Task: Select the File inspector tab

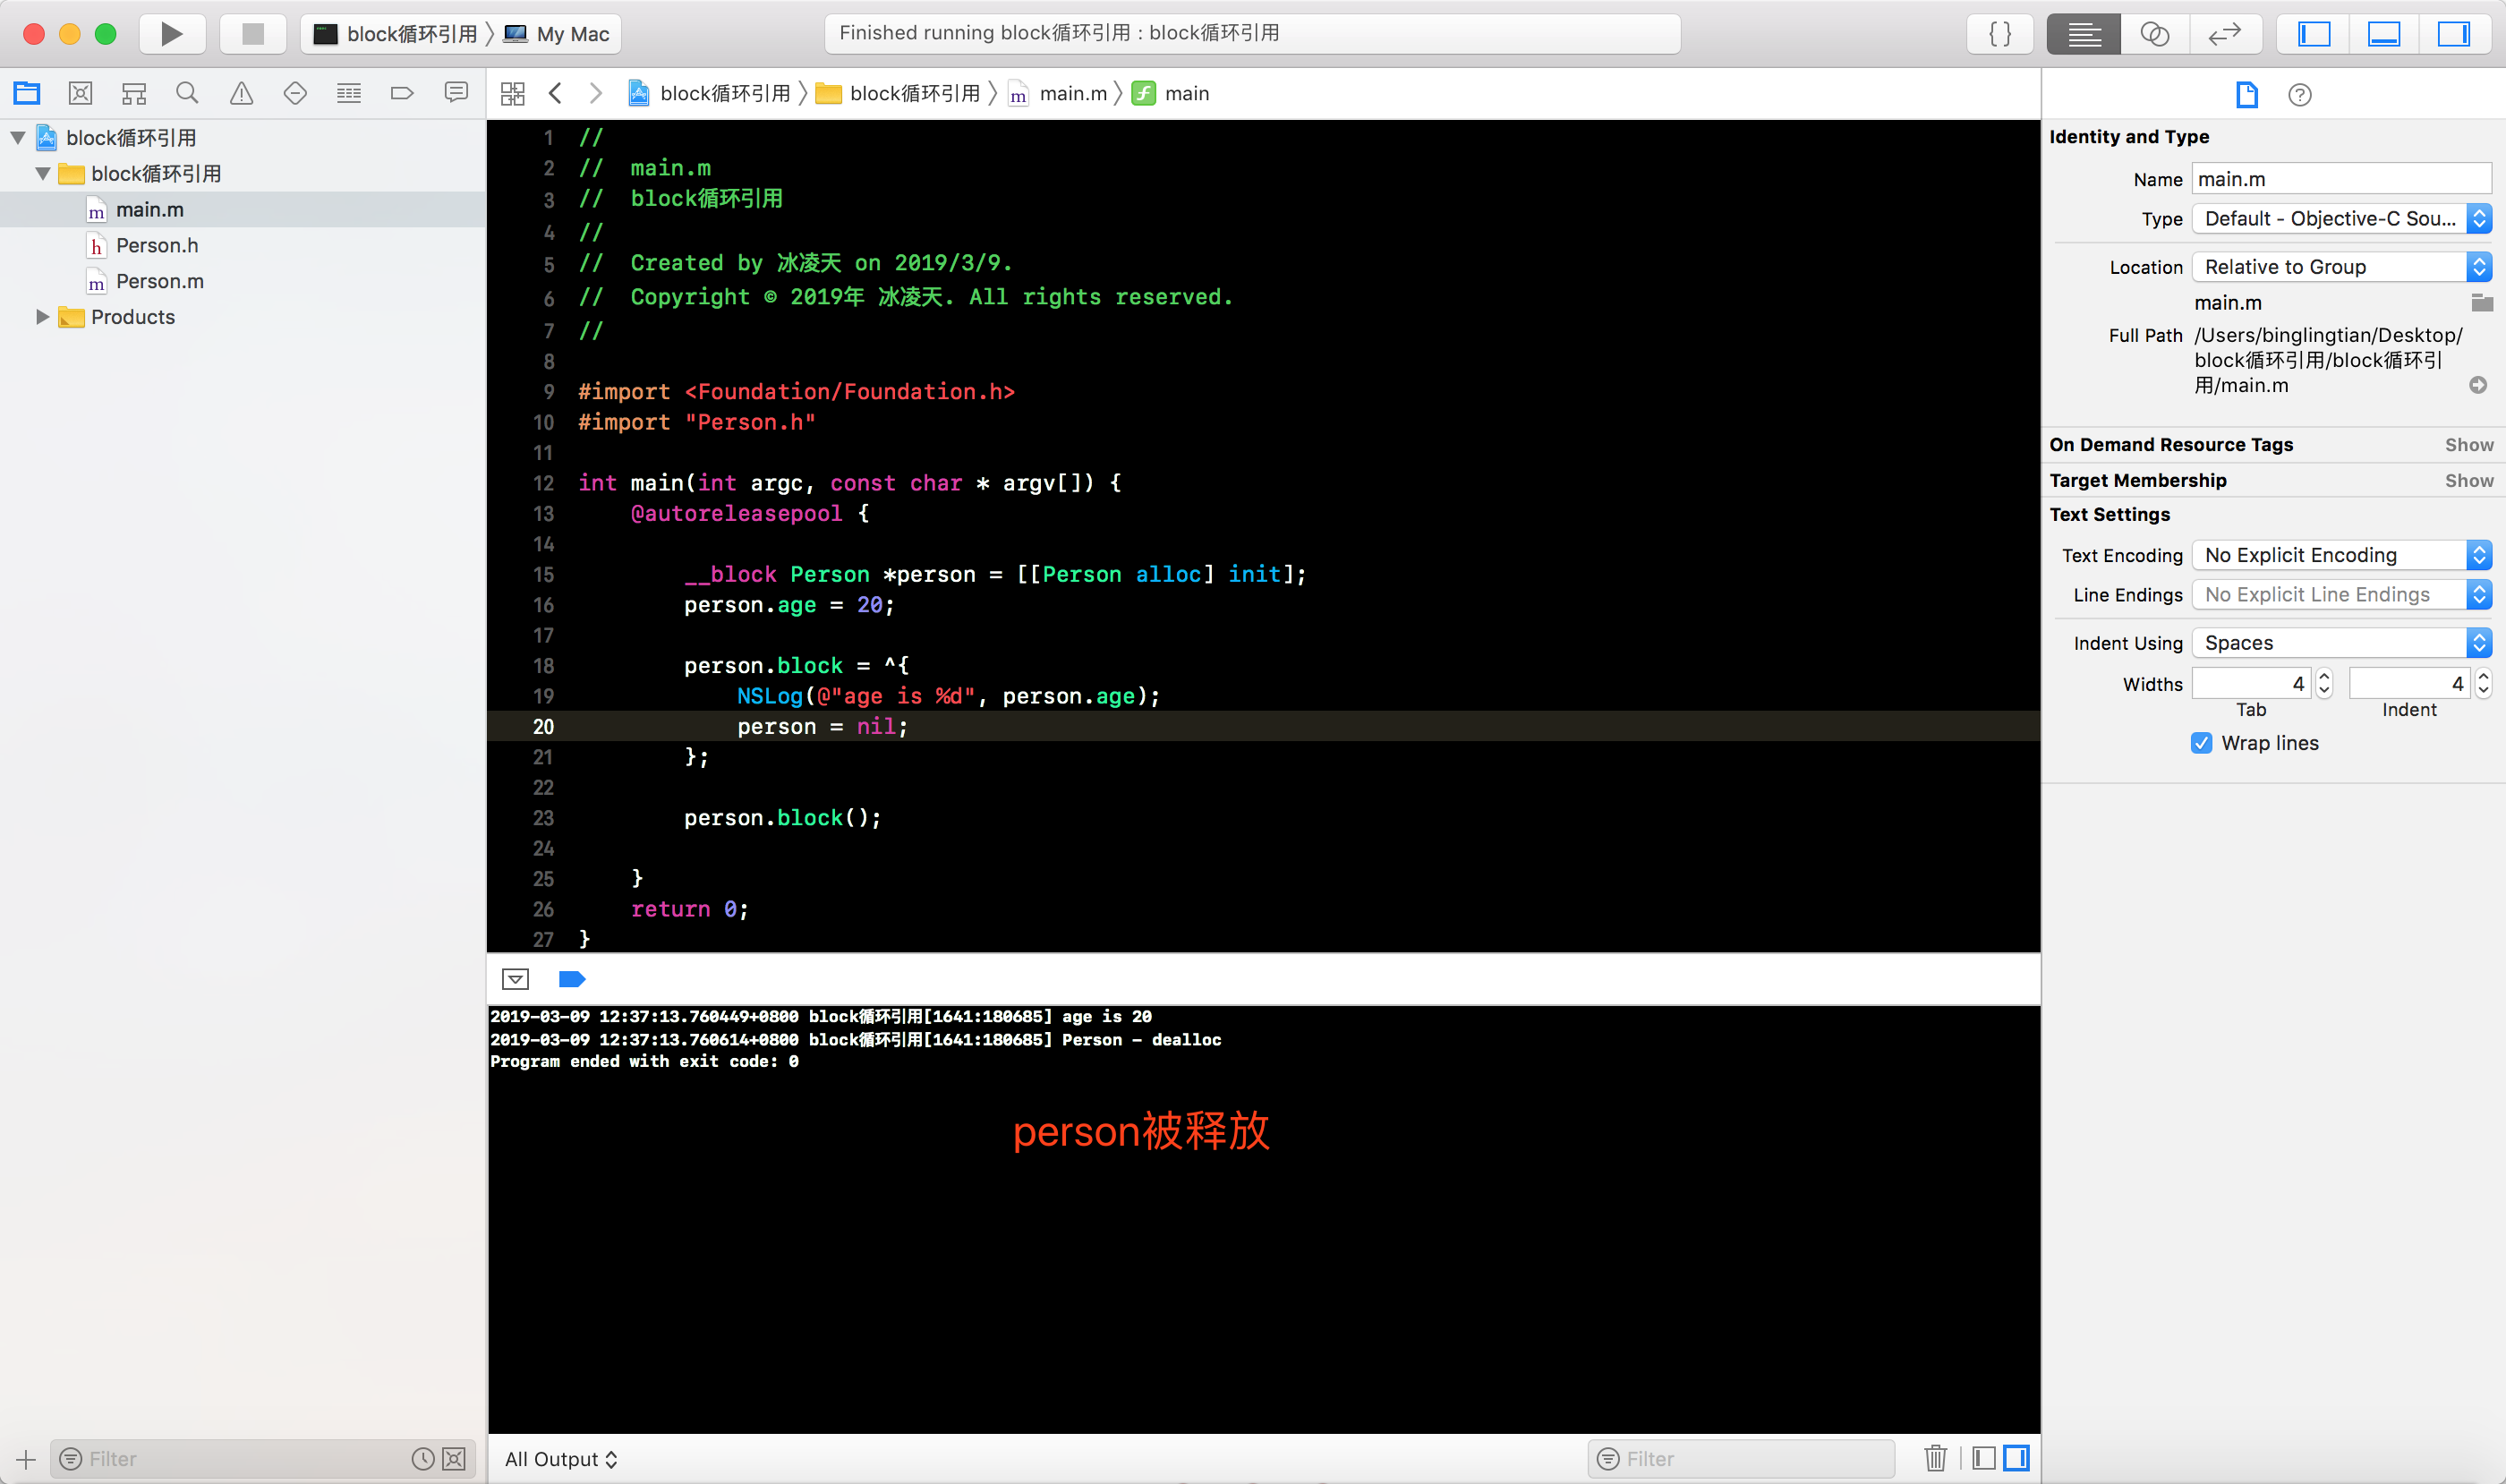Action: click(x=2247, y=95)
